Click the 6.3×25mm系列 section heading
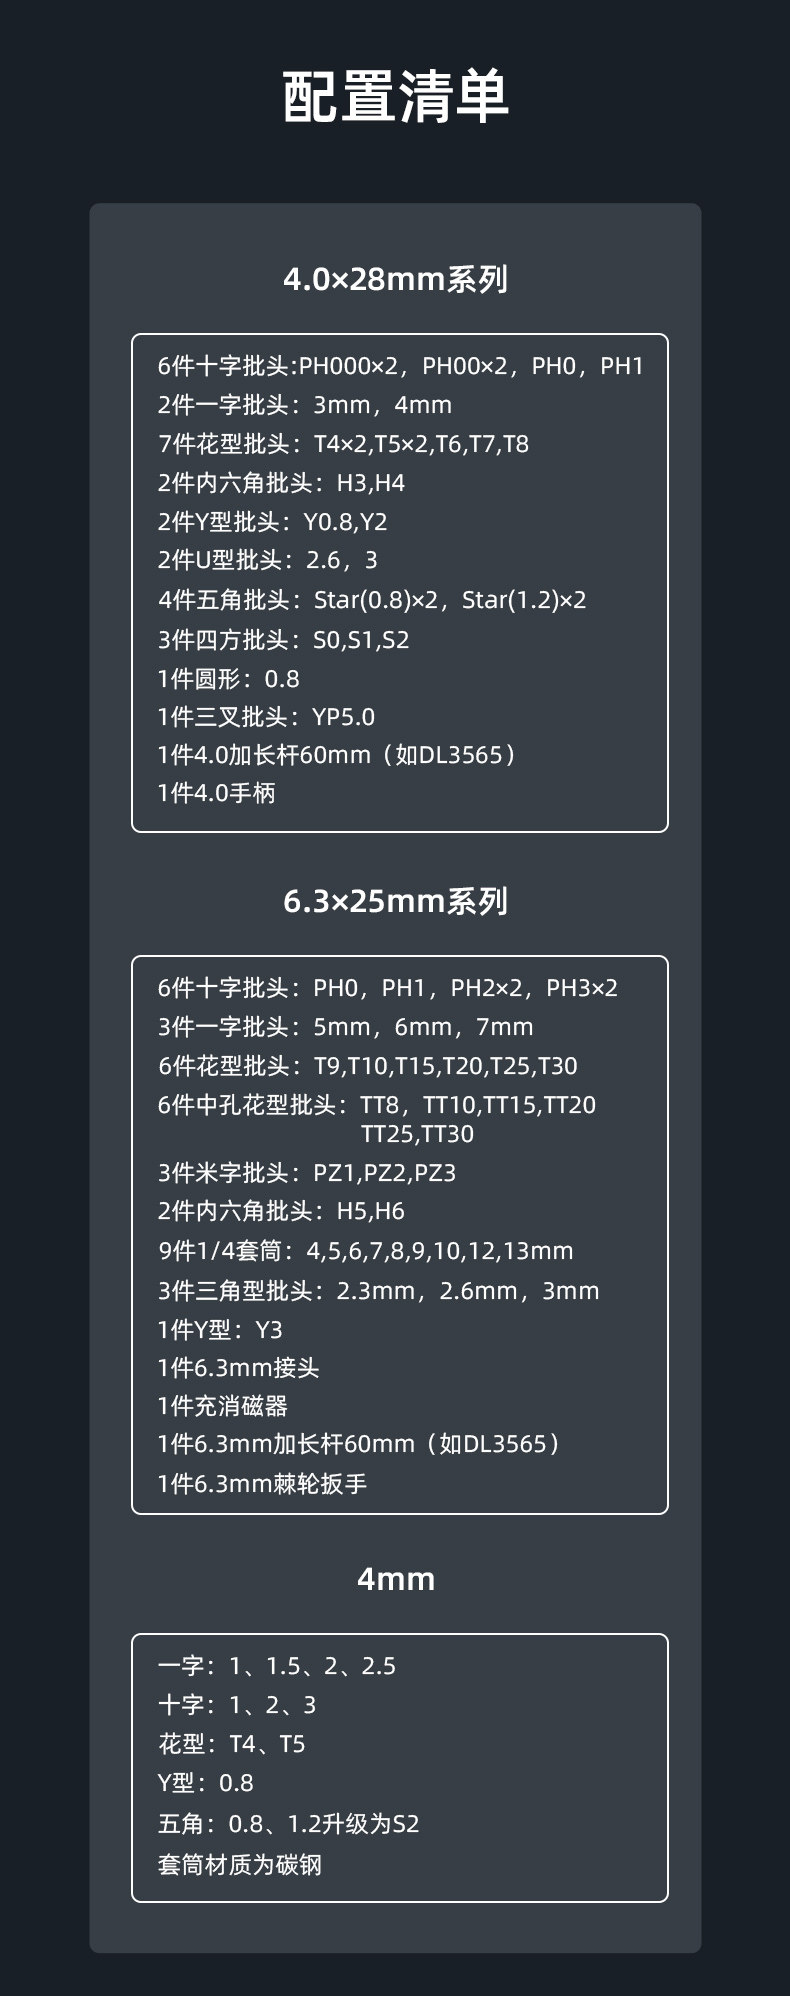Image resolution: width=790 pixels, height=1996 pixels. pyautogui.click(x=396, y=902)
